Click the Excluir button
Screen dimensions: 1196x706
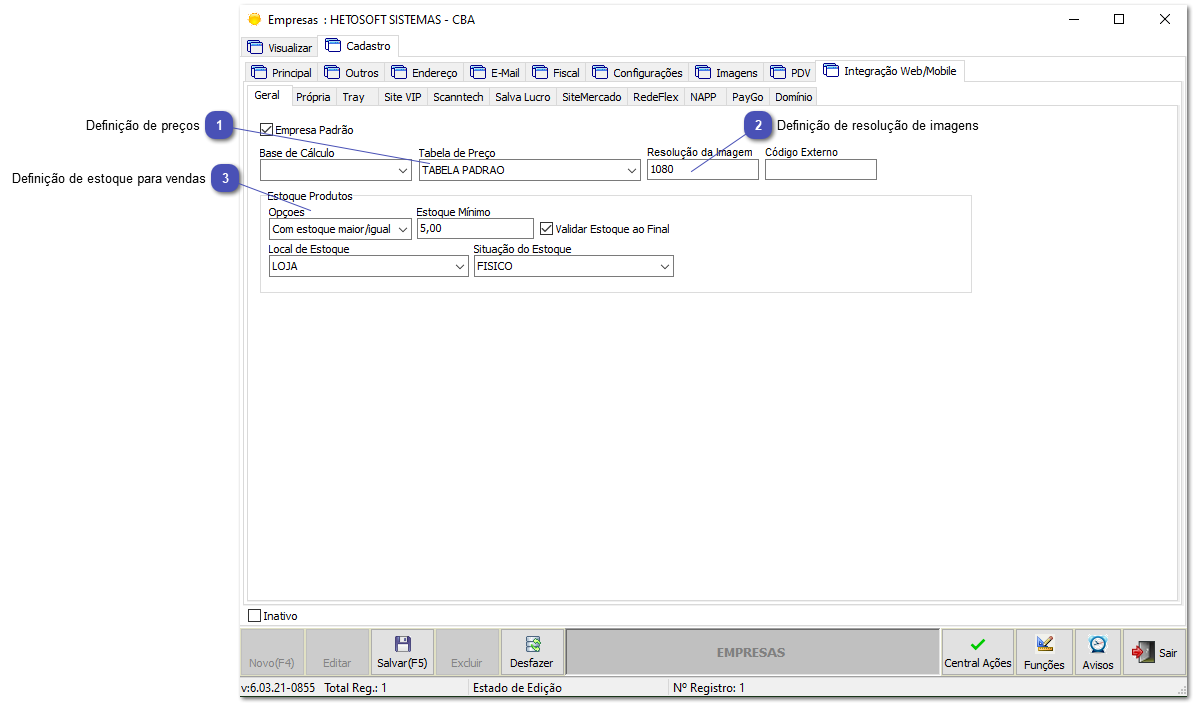coord(466,650)
